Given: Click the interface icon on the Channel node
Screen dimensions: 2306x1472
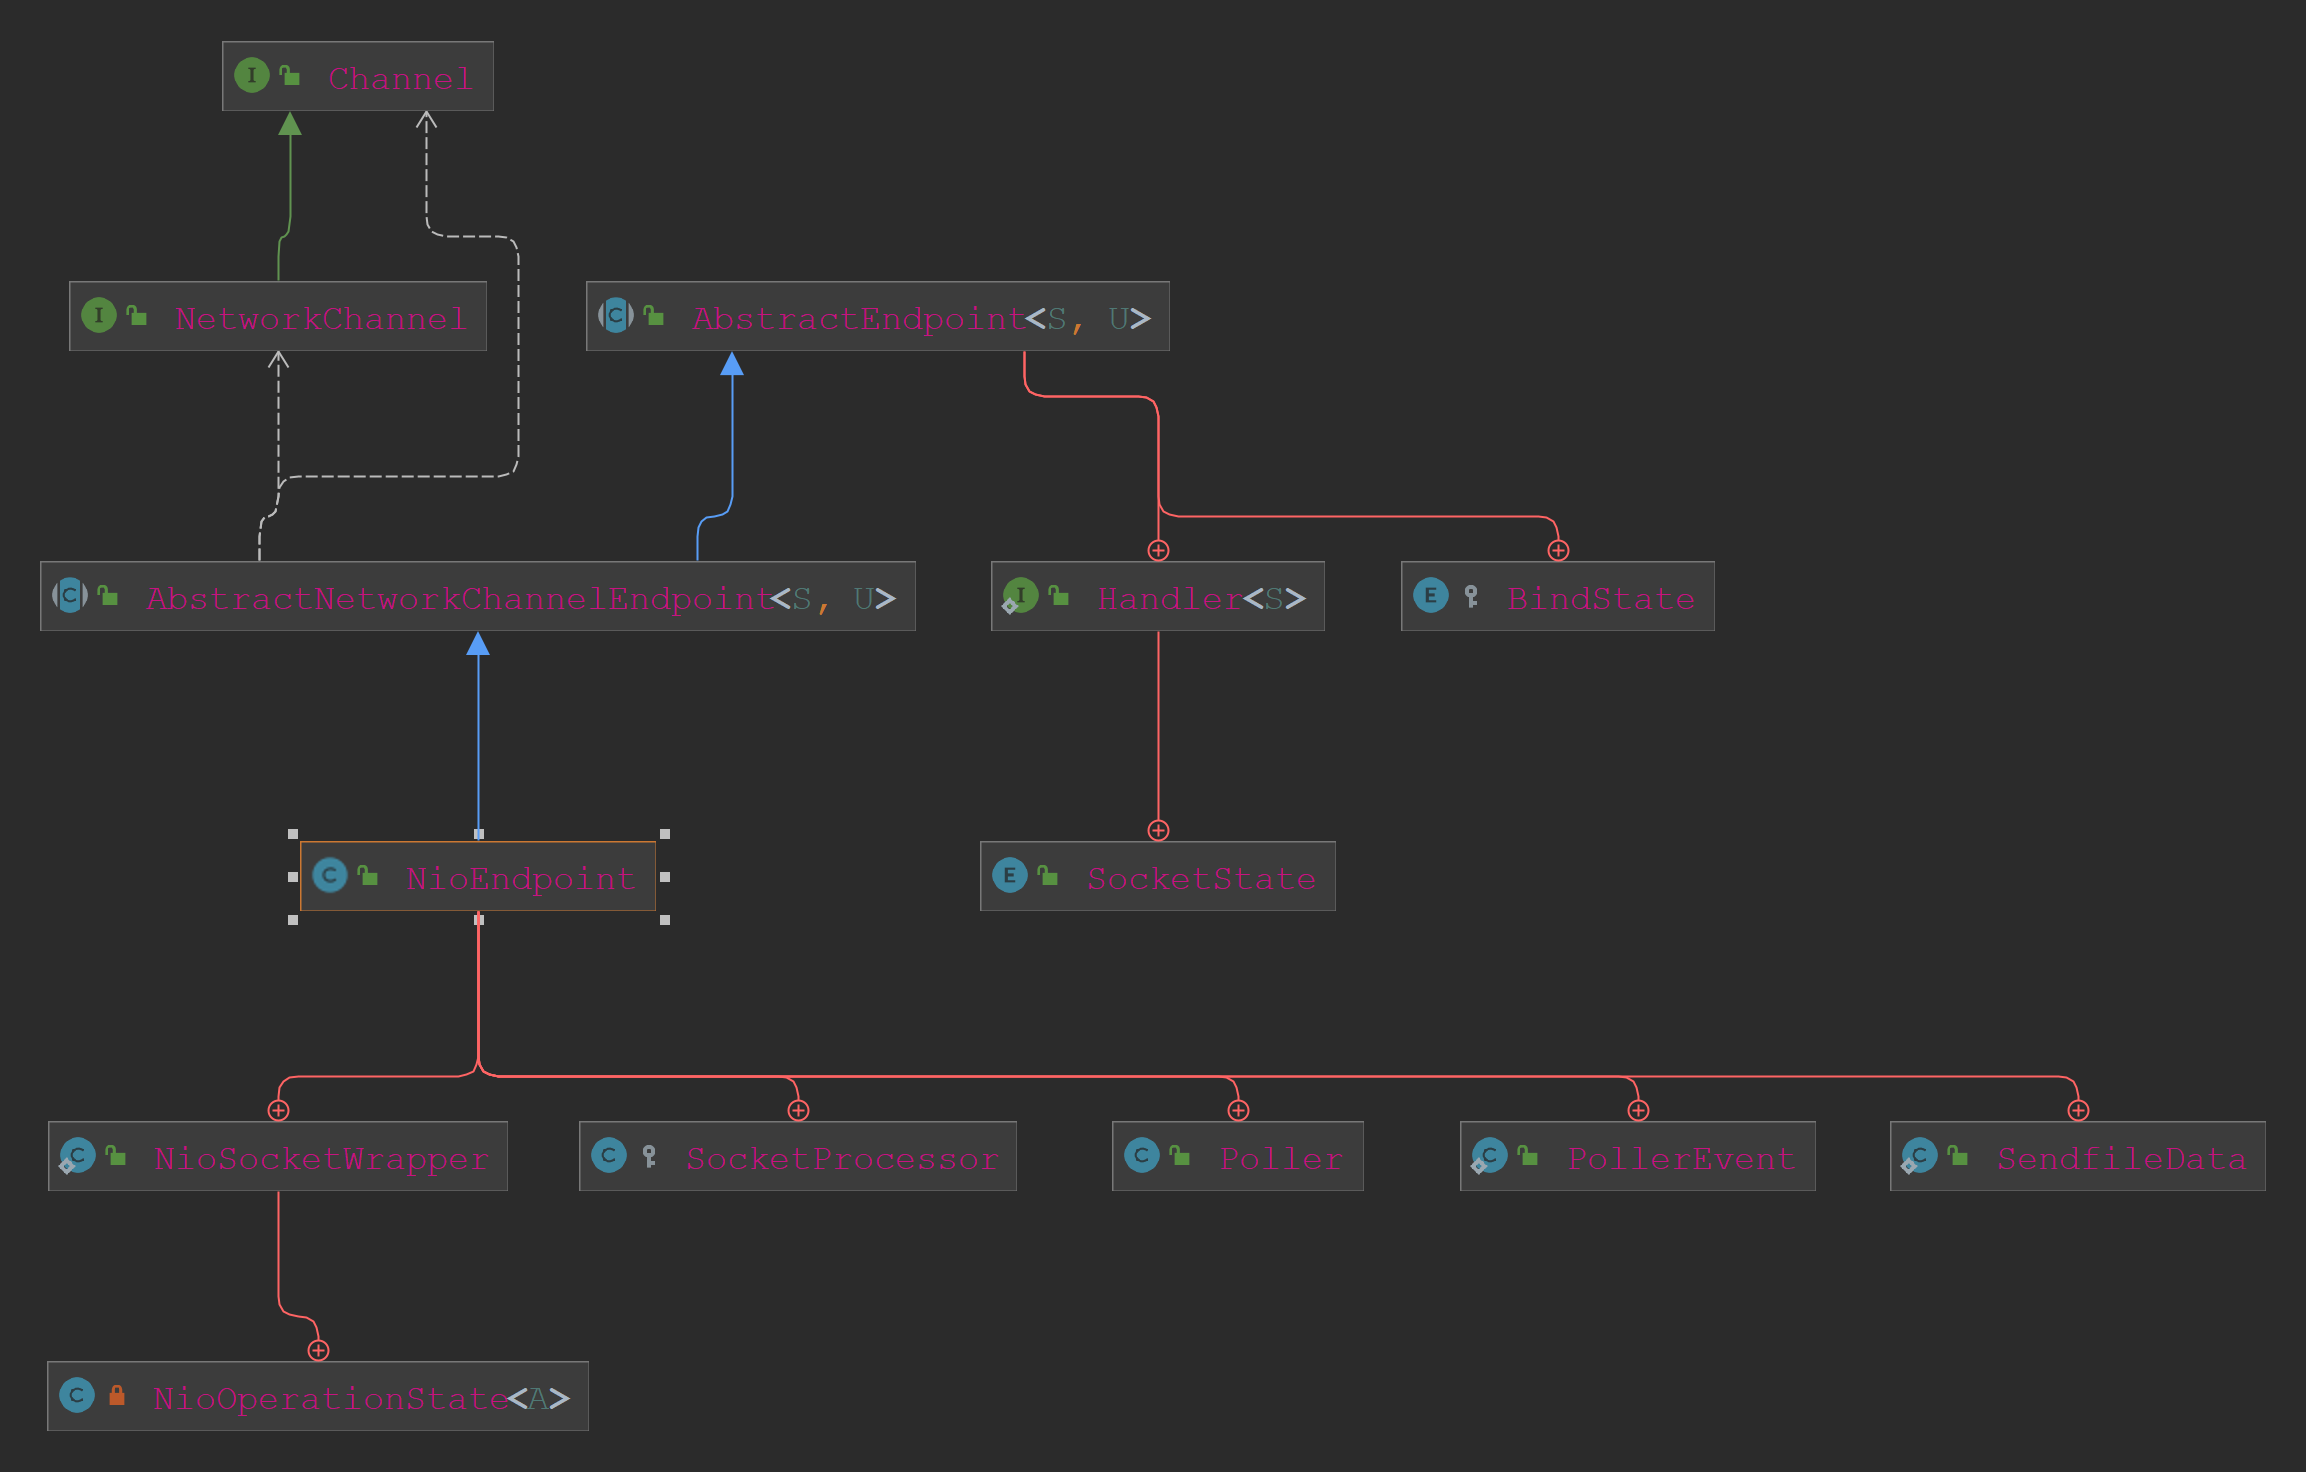Looking at the screenshot, I should coord(251,75).
